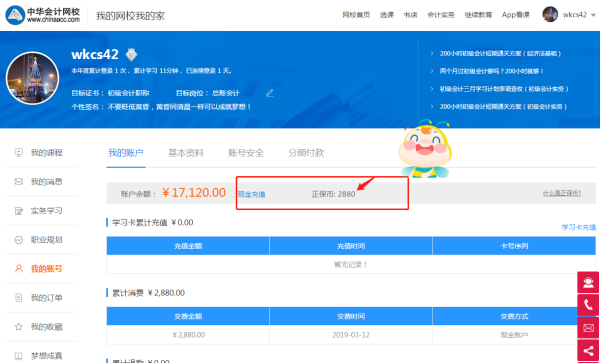Open 书店 in top navigation
600x363 pixels.
tap(410, 15)
